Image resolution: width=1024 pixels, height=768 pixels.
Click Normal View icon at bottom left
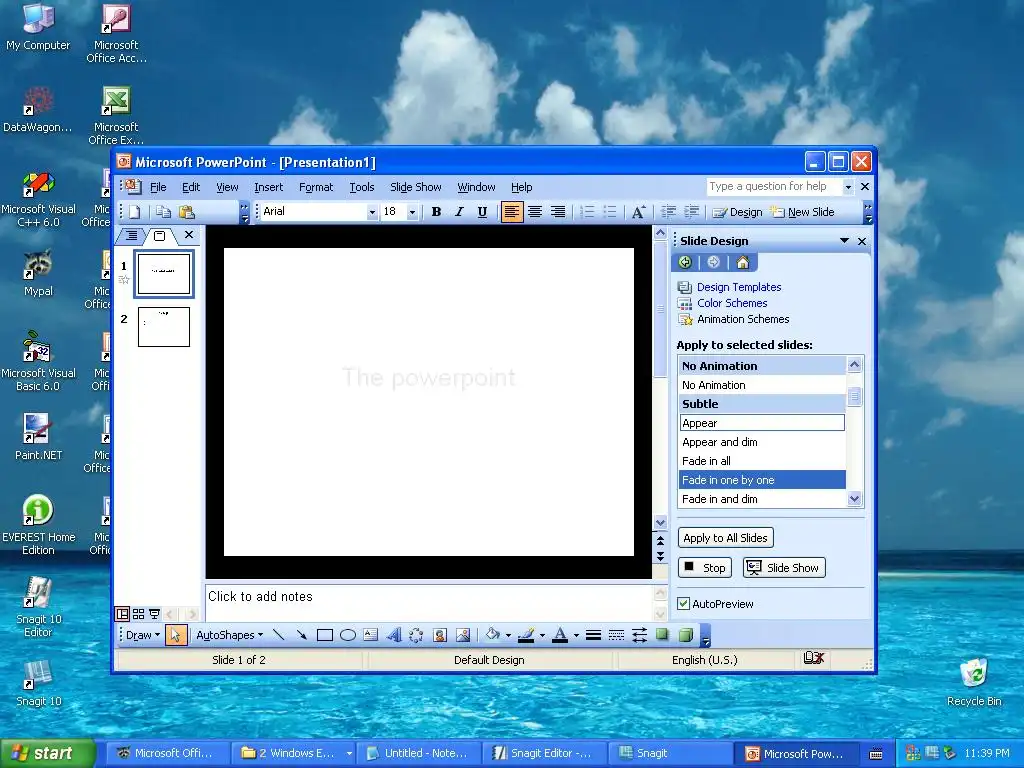tap(122, 614)
